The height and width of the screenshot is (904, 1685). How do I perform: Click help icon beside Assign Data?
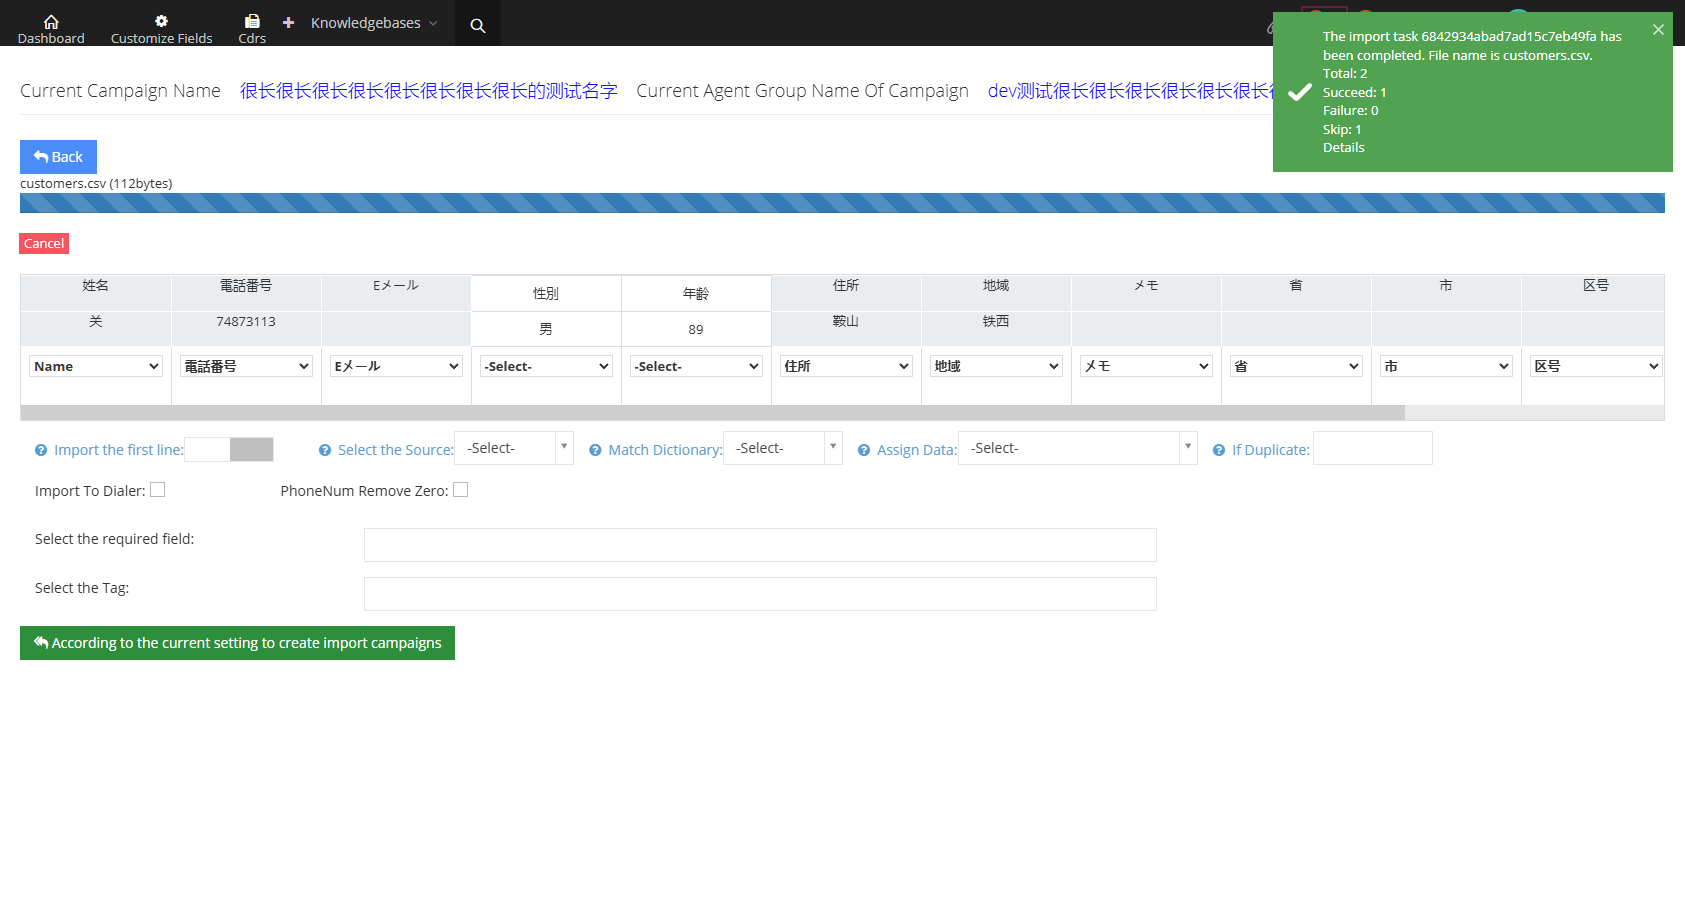click(x=864, y=450)
